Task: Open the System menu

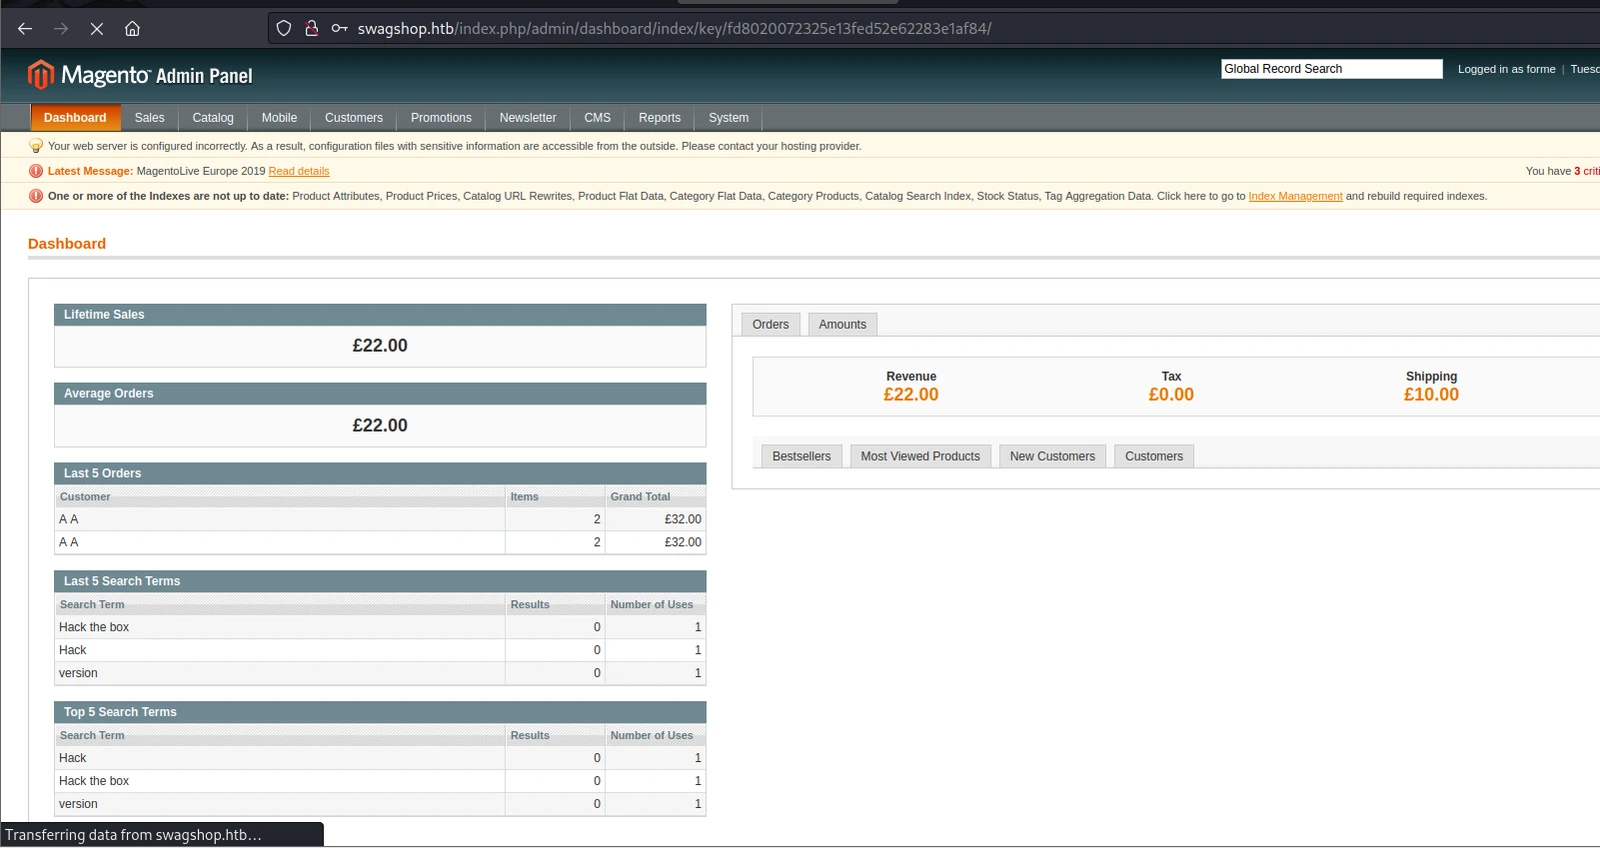Action: point(729,118)
